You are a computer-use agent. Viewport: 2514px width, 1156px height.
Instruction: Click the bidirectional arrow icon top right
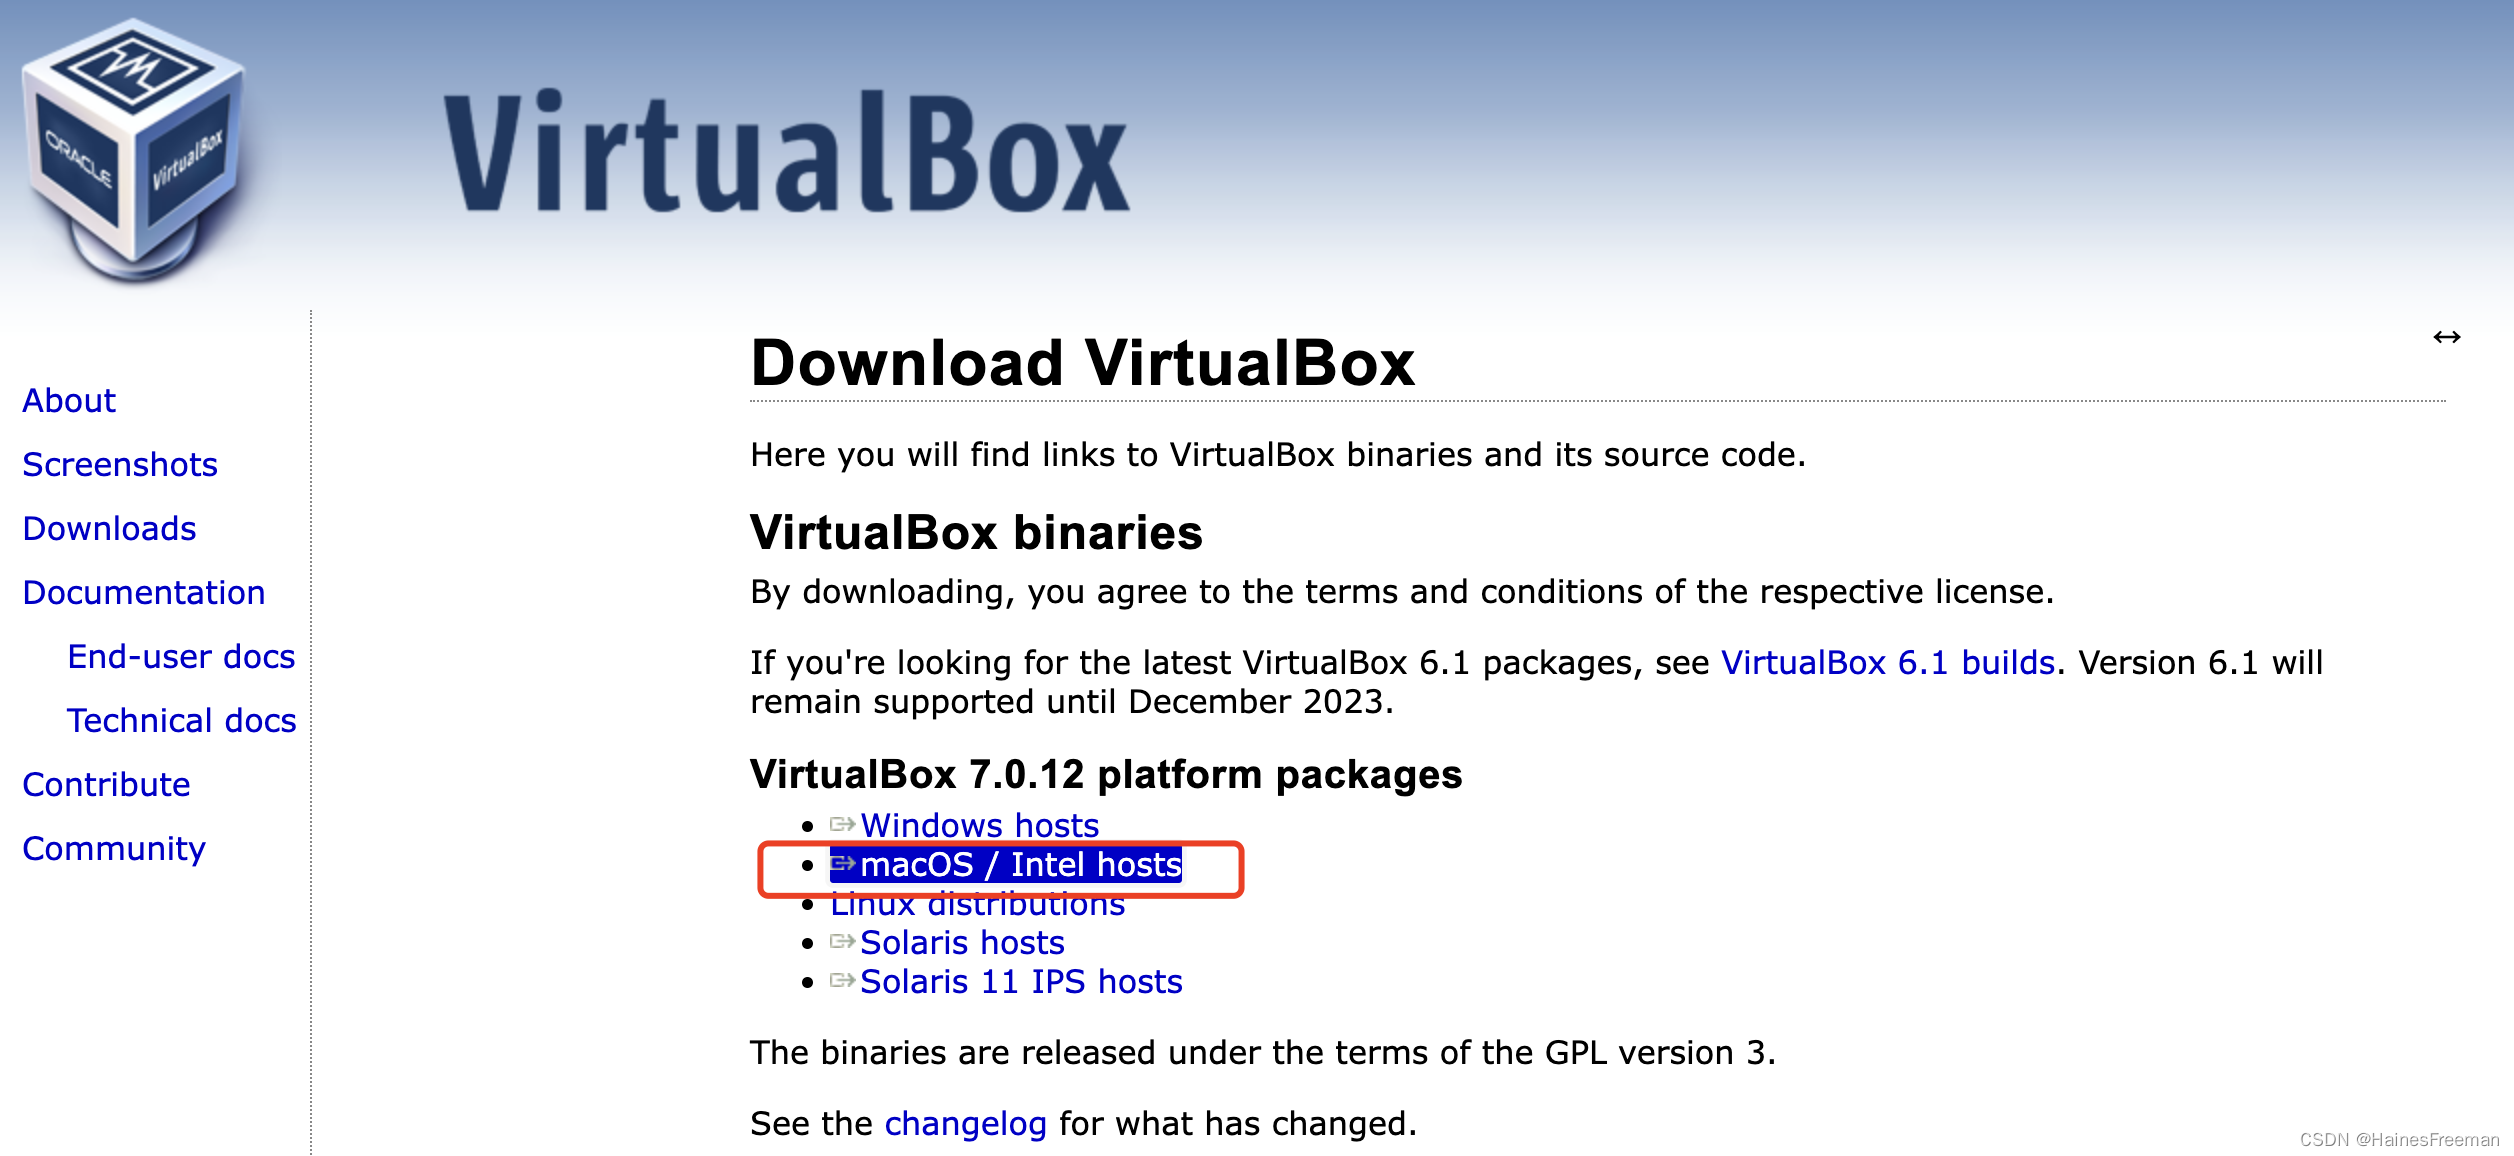(2447, 335)
